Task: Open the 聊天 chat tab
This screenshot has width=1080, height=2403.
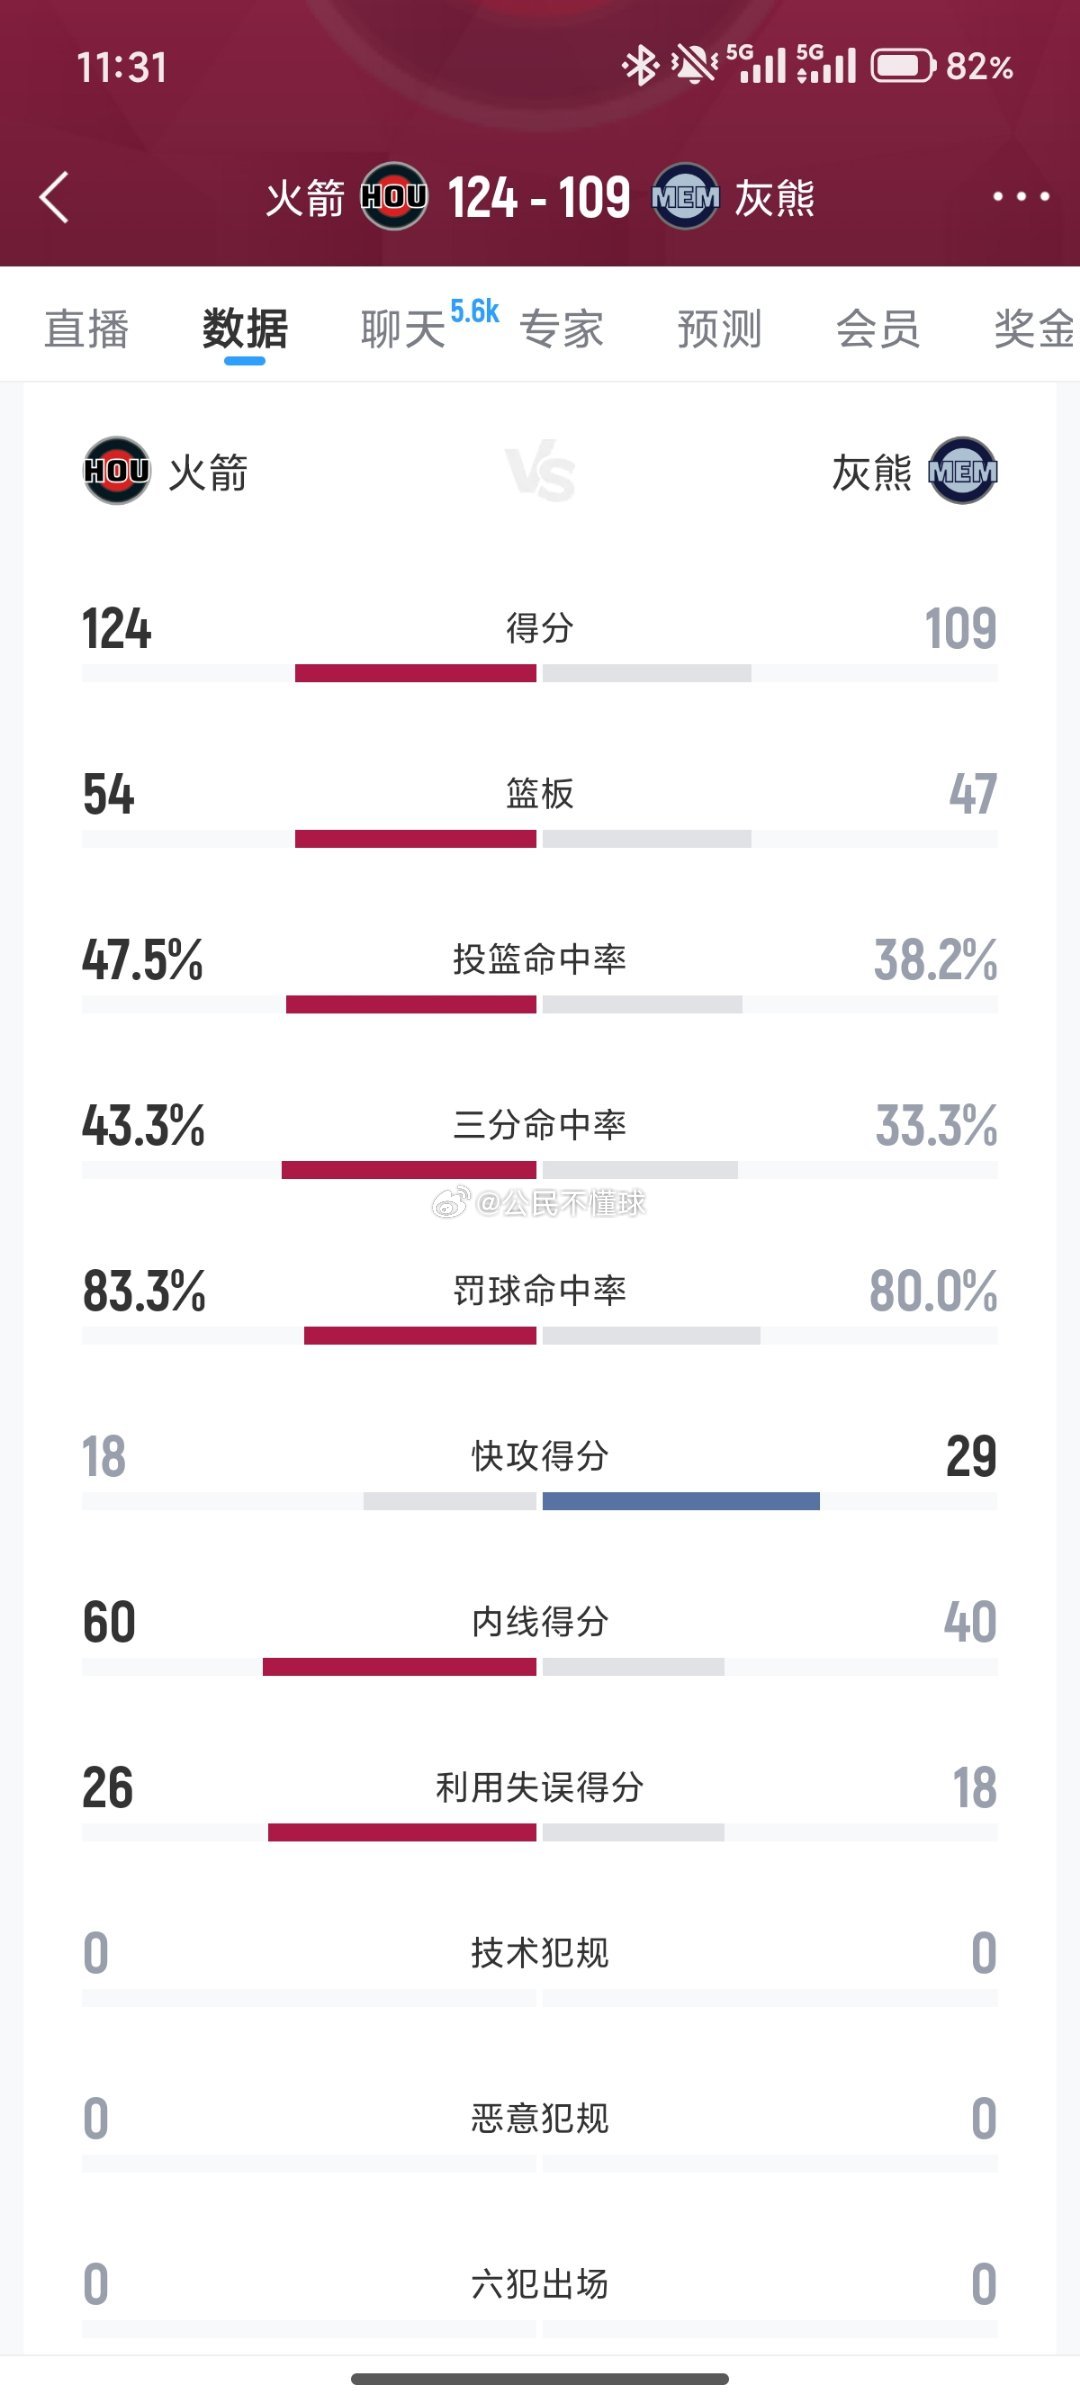Action: pyautogui.click(x=404, y=330)
